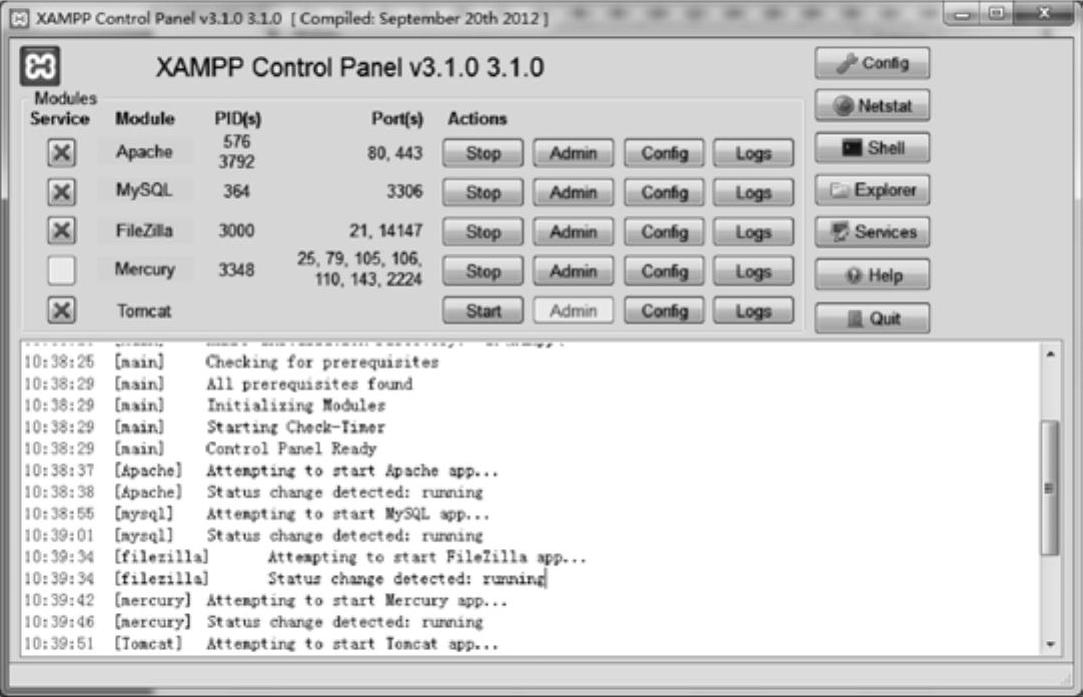Select MySQL port value 3306
The image size is (1083, 697).
coord(404,191)
